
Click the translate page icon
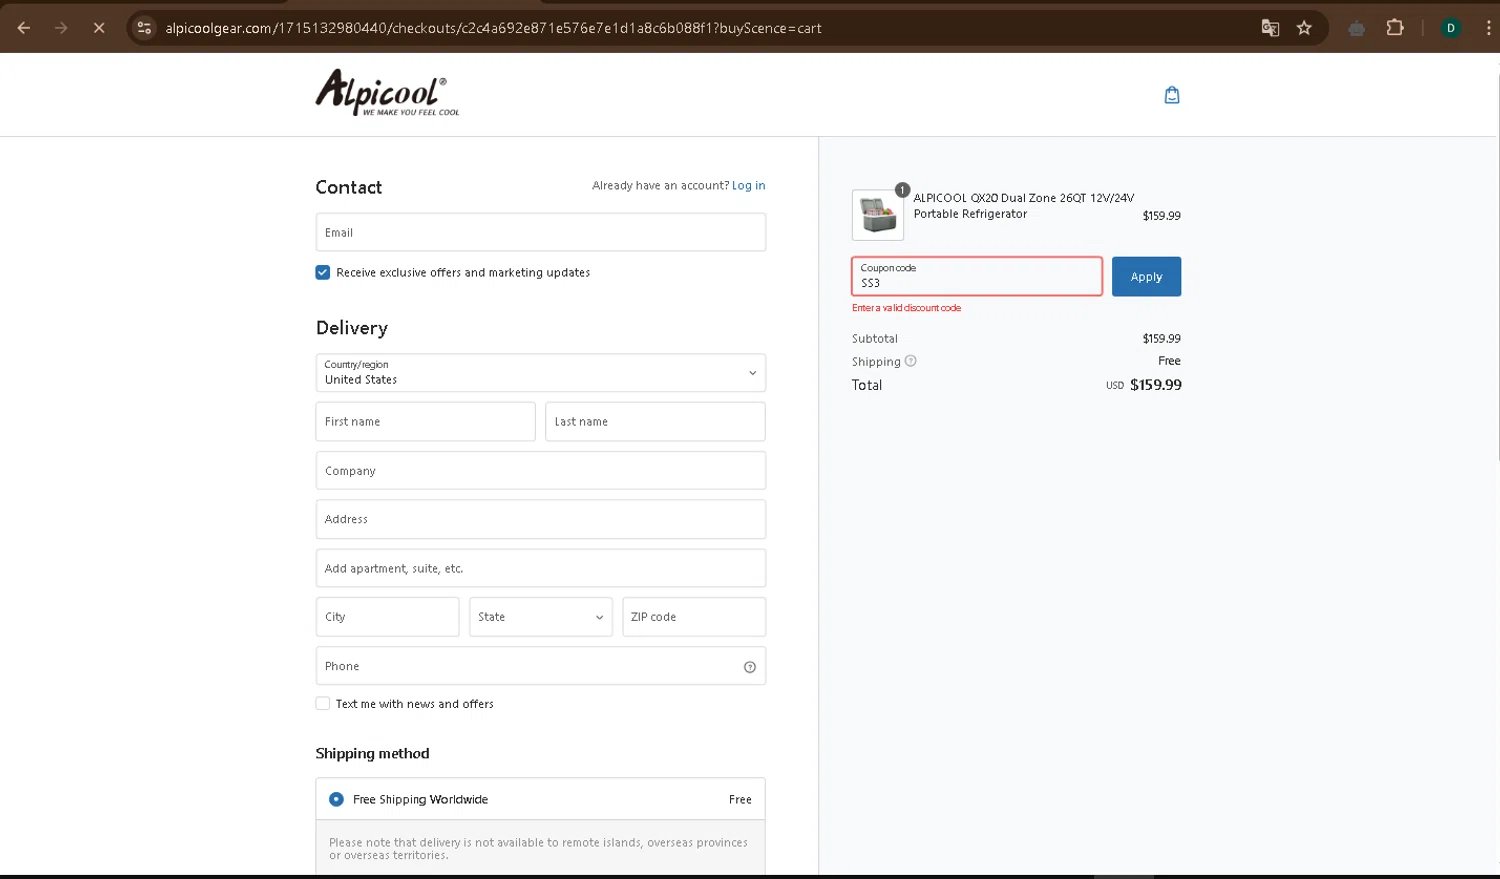(x=1270, y=28)
